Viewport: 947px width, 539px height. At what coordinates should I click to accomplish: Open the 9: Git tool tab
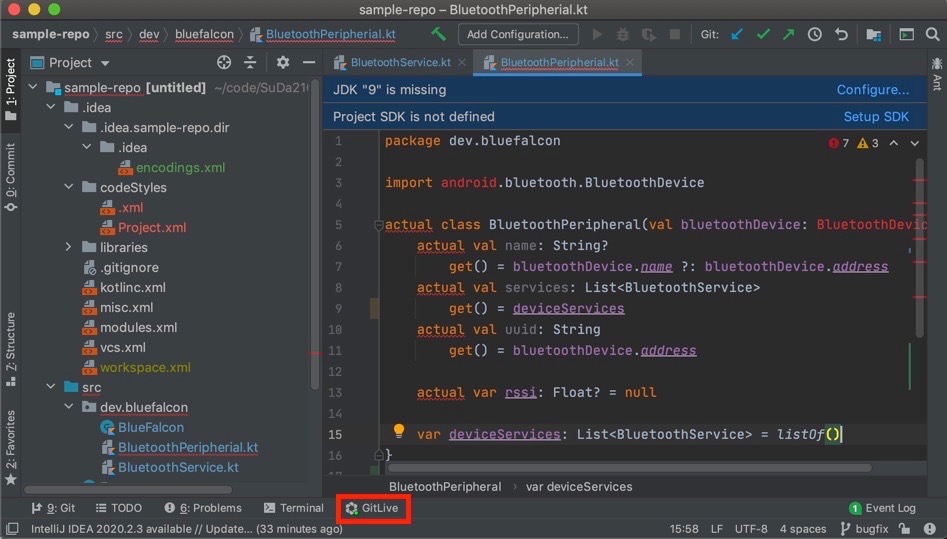53,508
